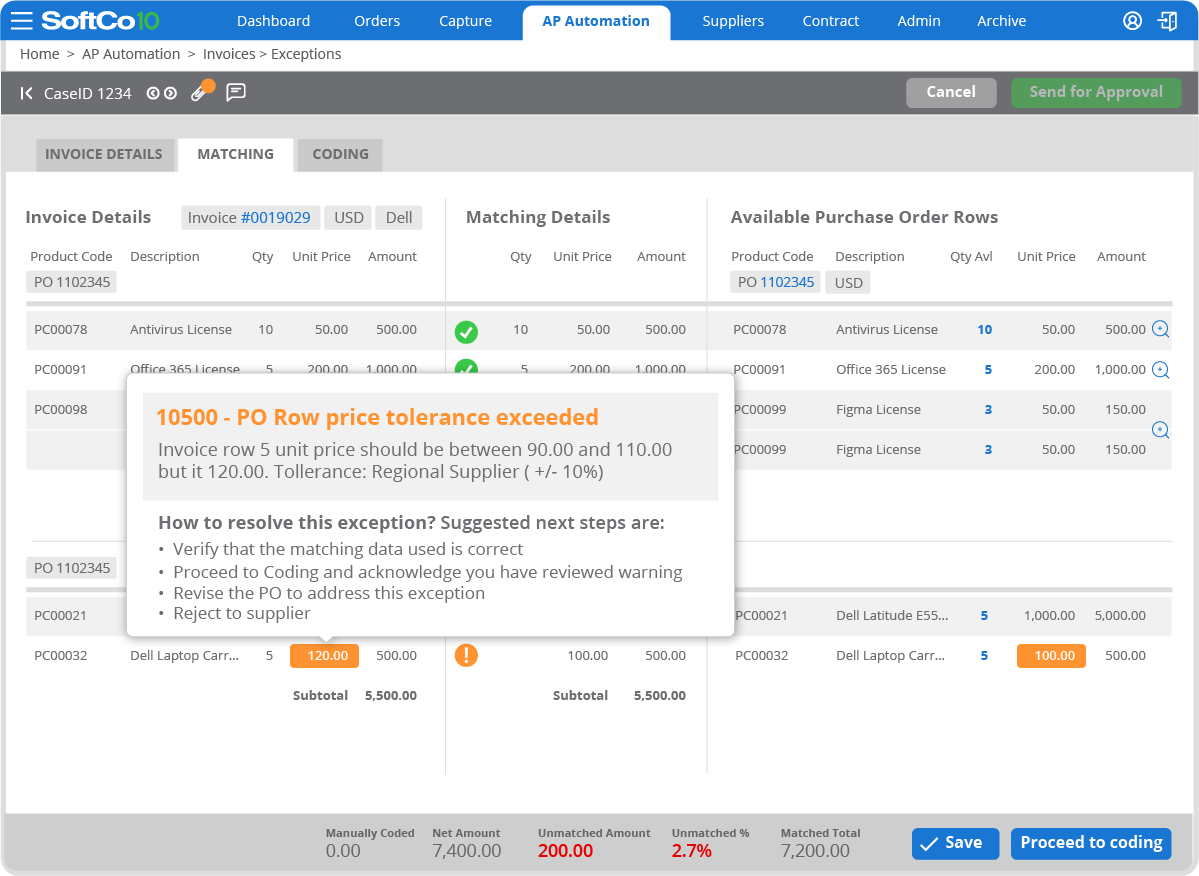Click the highlighted 120.00 unit price cell

[x=324, y=656]
